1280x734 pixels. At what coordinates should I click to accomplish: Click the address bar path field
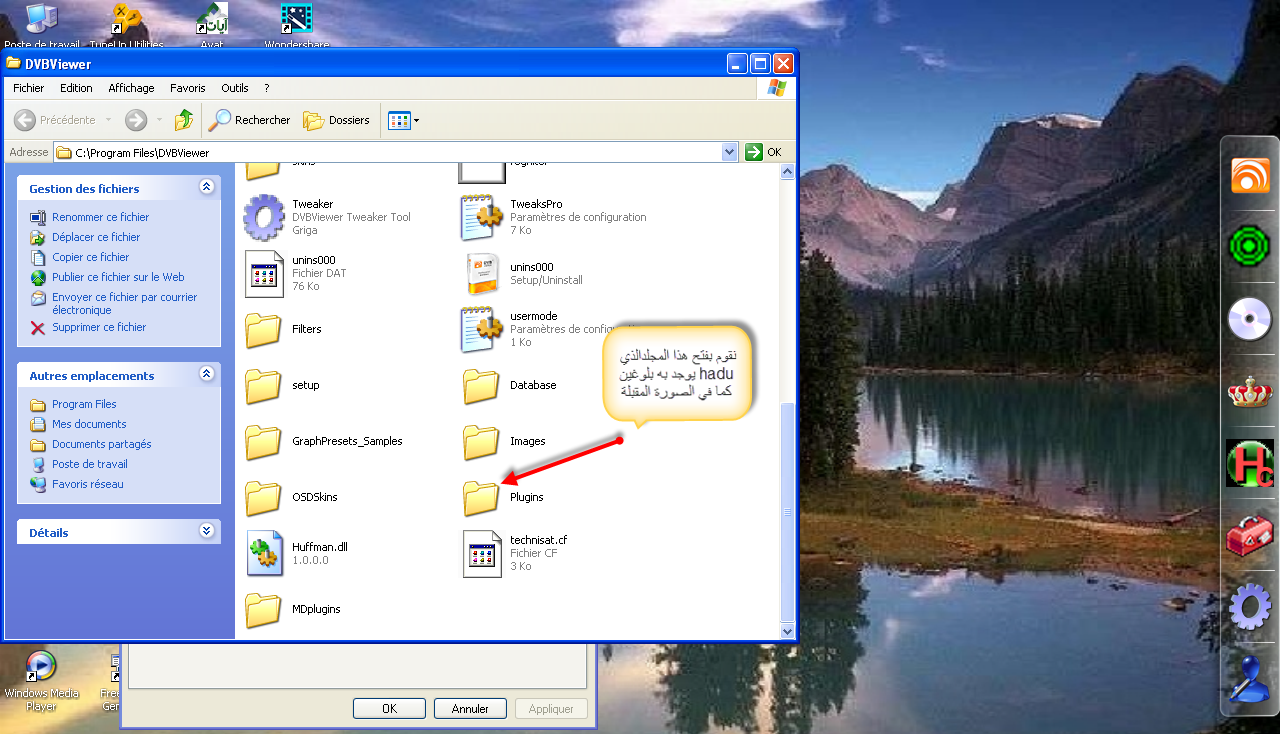click(x=390, y=152)
